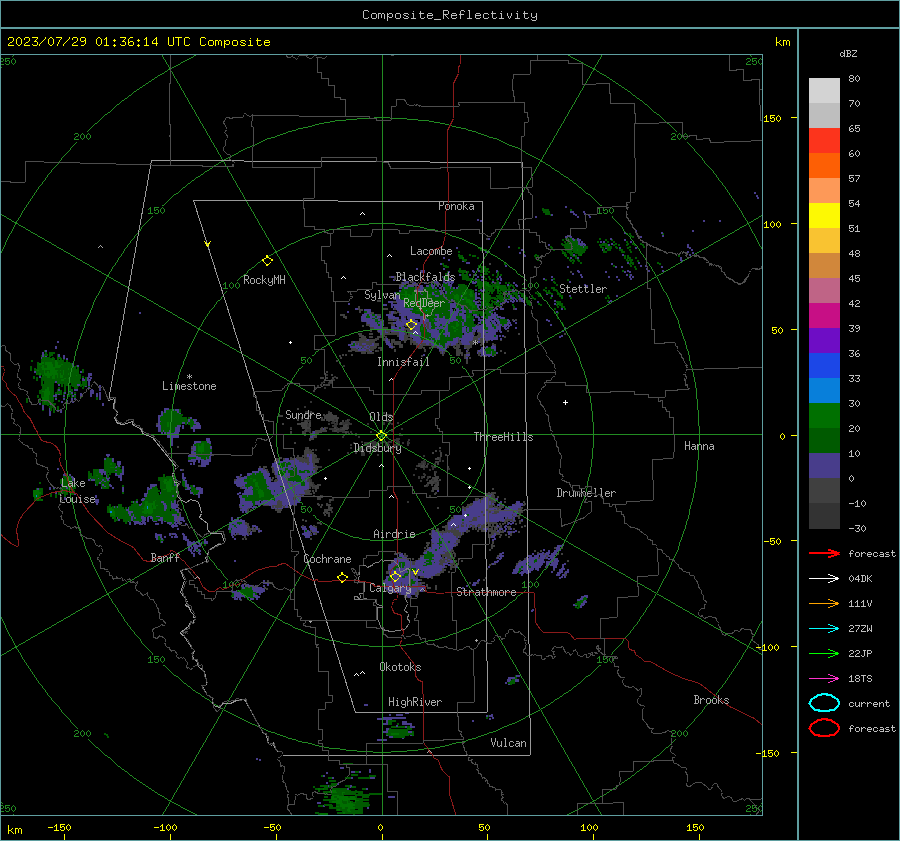Click the Stettler city label
Screen dimensions: 900x841
(x=583, y=289)
